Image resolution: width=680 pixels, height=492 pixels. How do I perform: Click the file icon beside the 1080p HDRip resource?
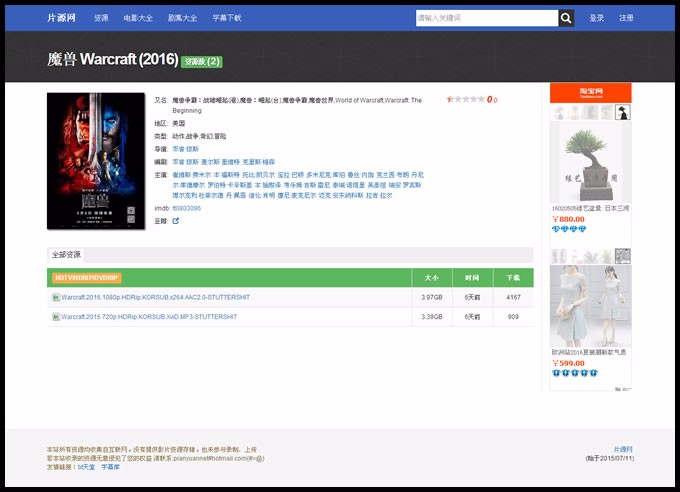click(x=56, y=297)
